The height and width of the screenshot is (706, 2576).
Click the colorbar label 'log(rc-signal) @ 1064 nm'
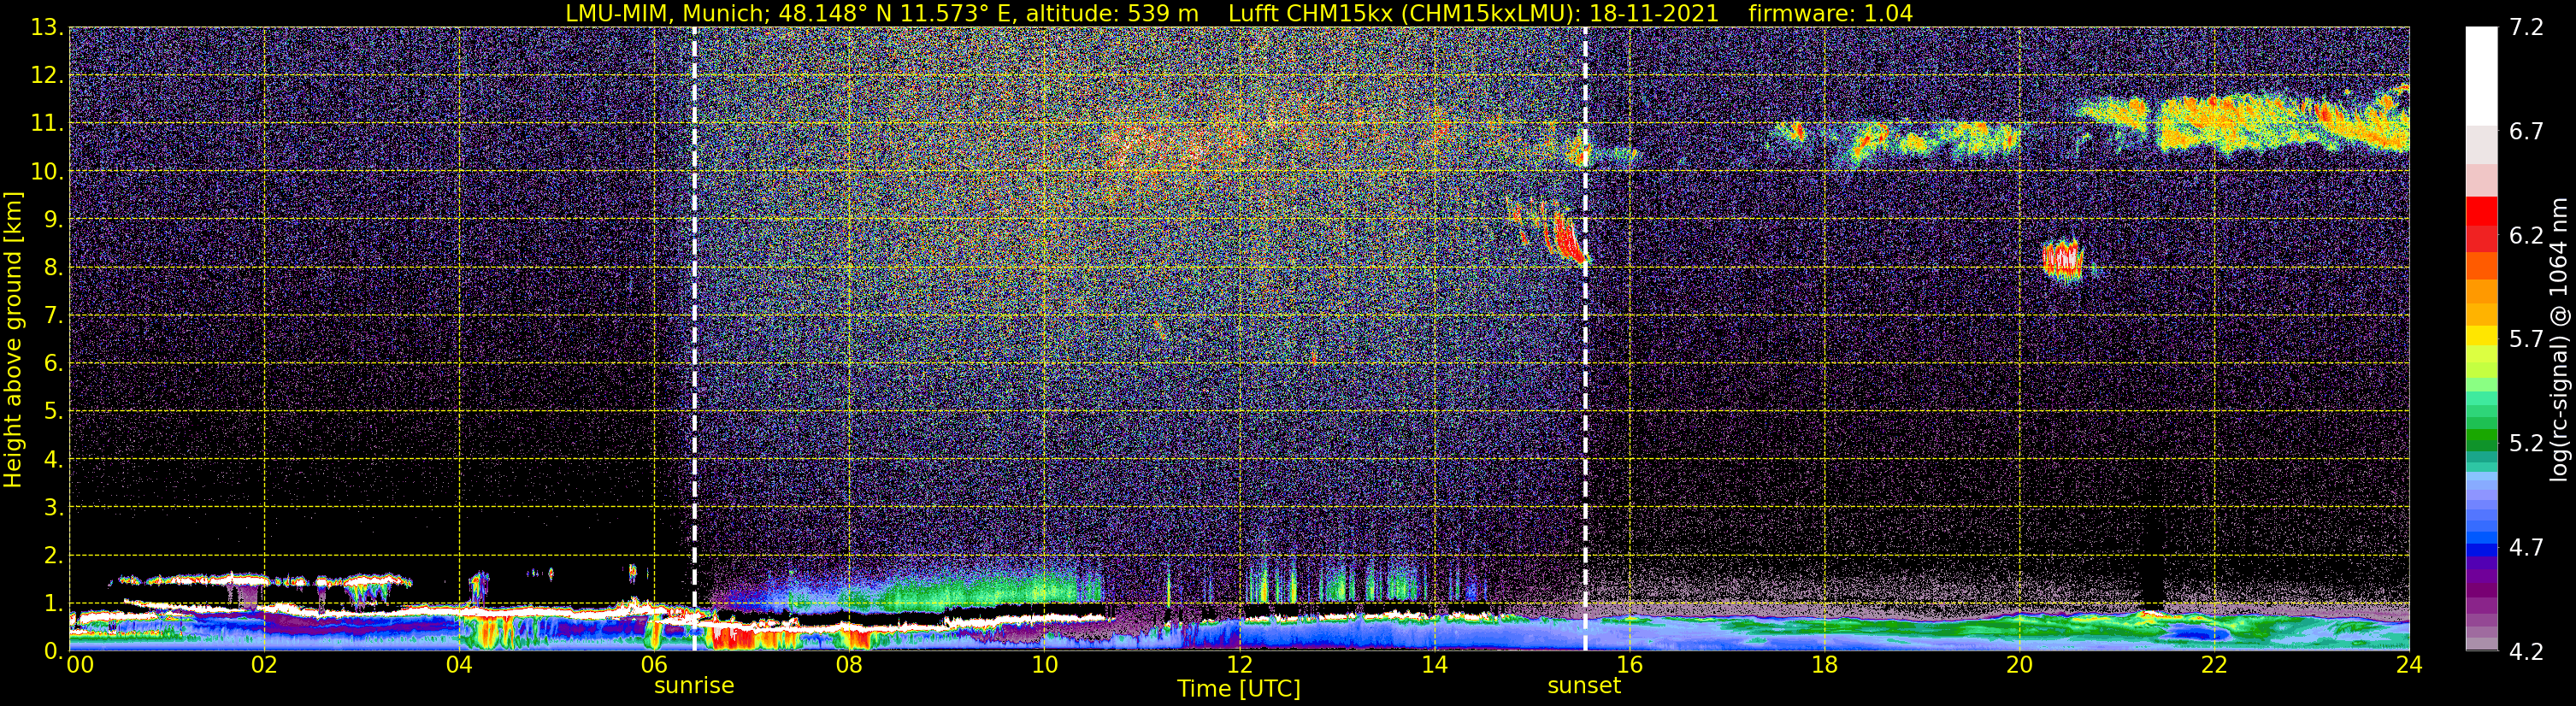tap(2558, 339)
